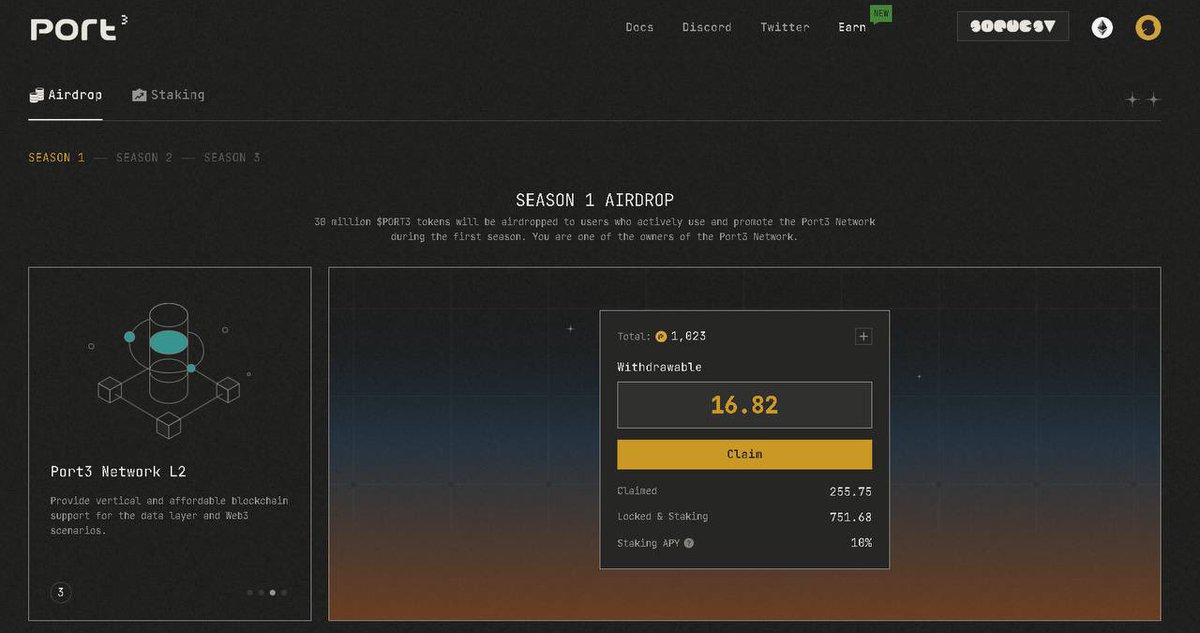
Task: Click the SEASON 1 AIRDROP title
Action: tap(595, 200)
